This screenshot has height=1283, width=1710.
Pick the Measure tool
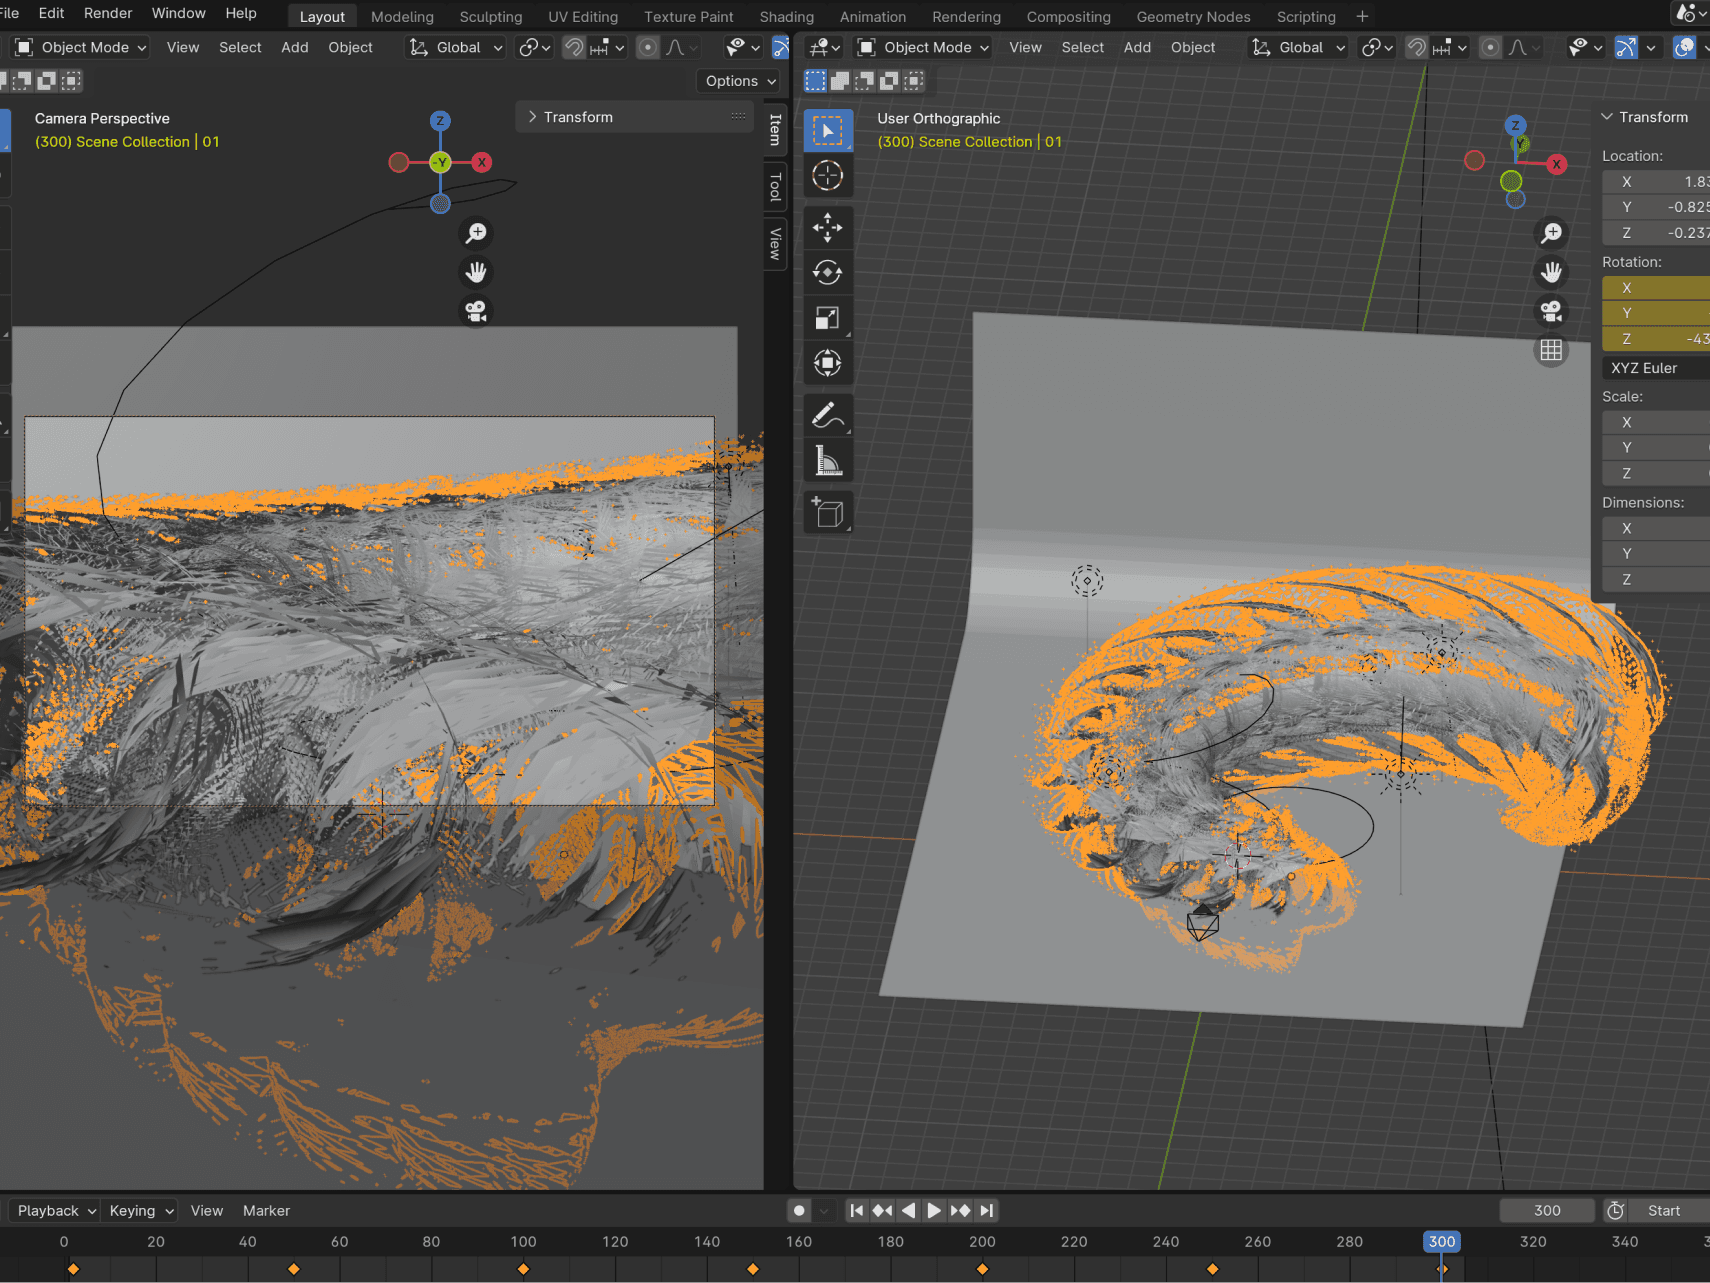point(827,461)
